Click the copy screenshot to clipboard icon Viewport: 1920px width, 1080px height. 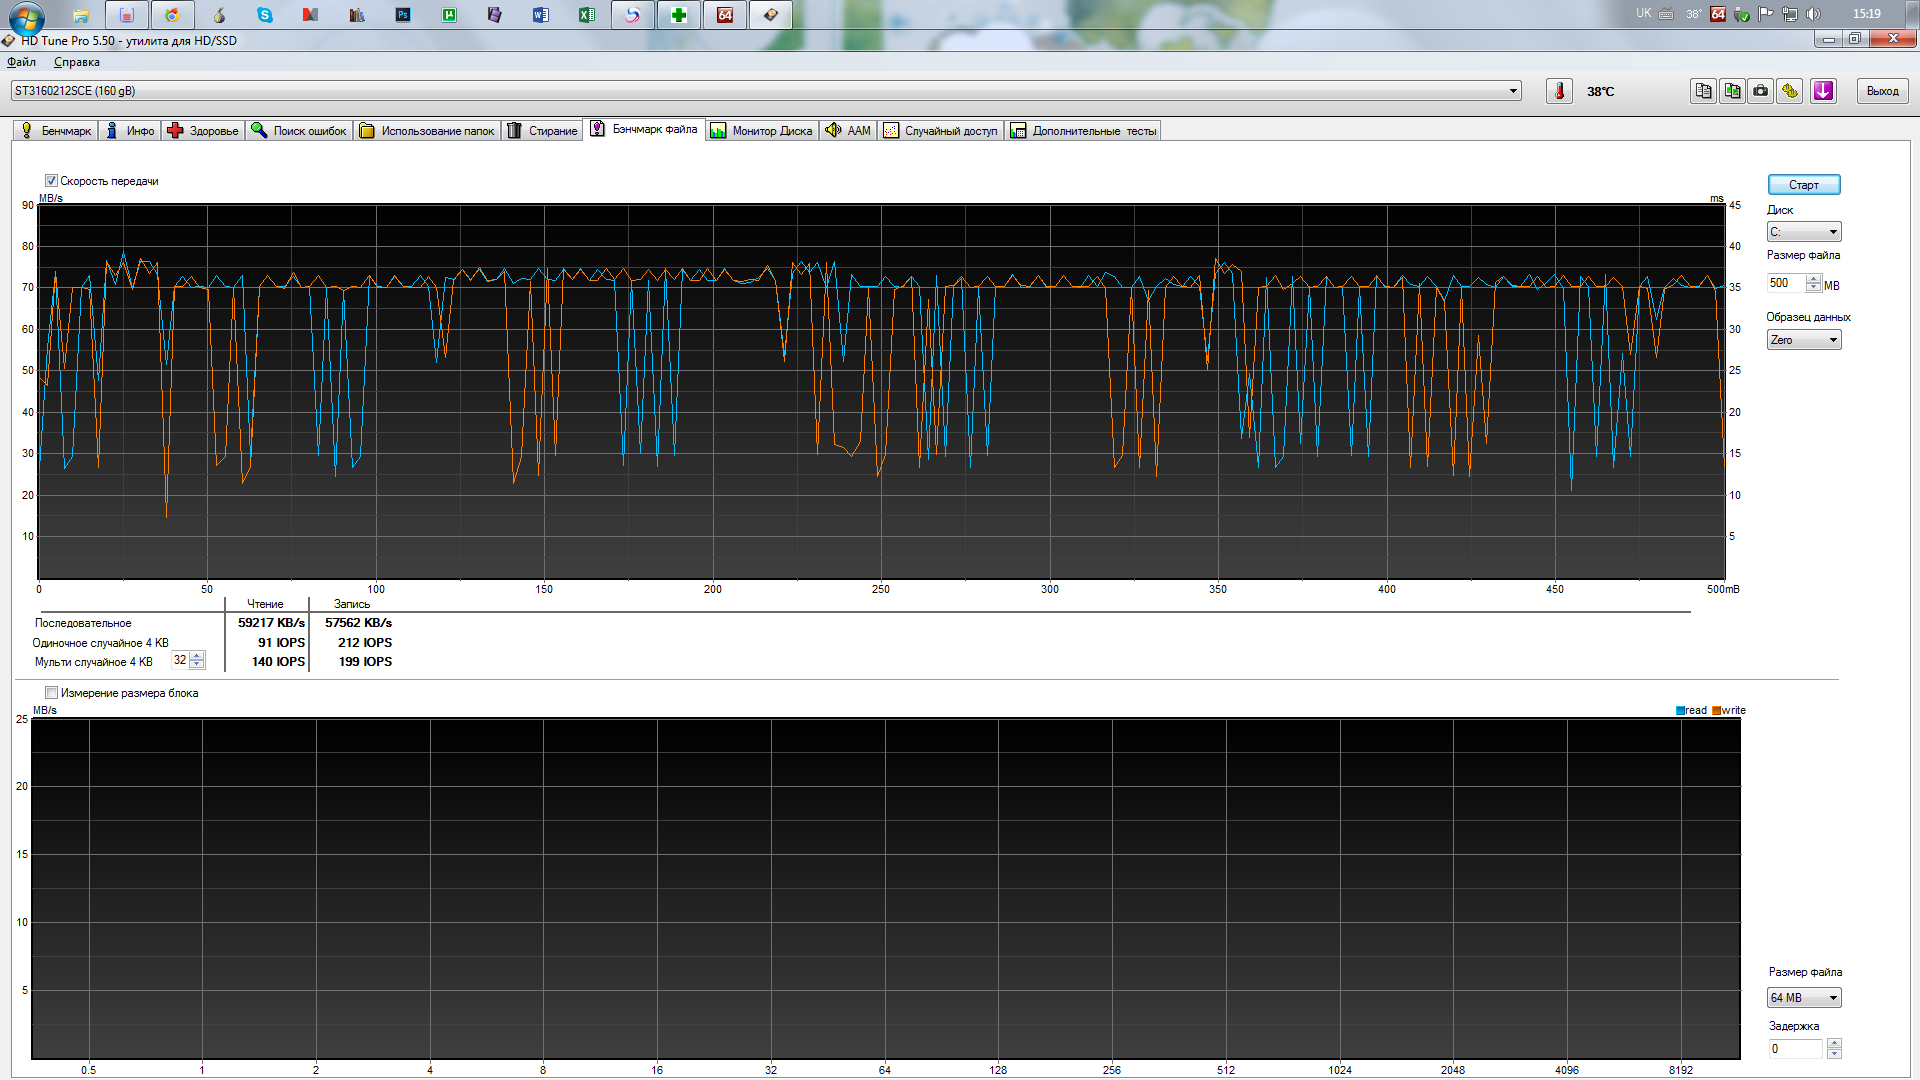[1732, 91]
